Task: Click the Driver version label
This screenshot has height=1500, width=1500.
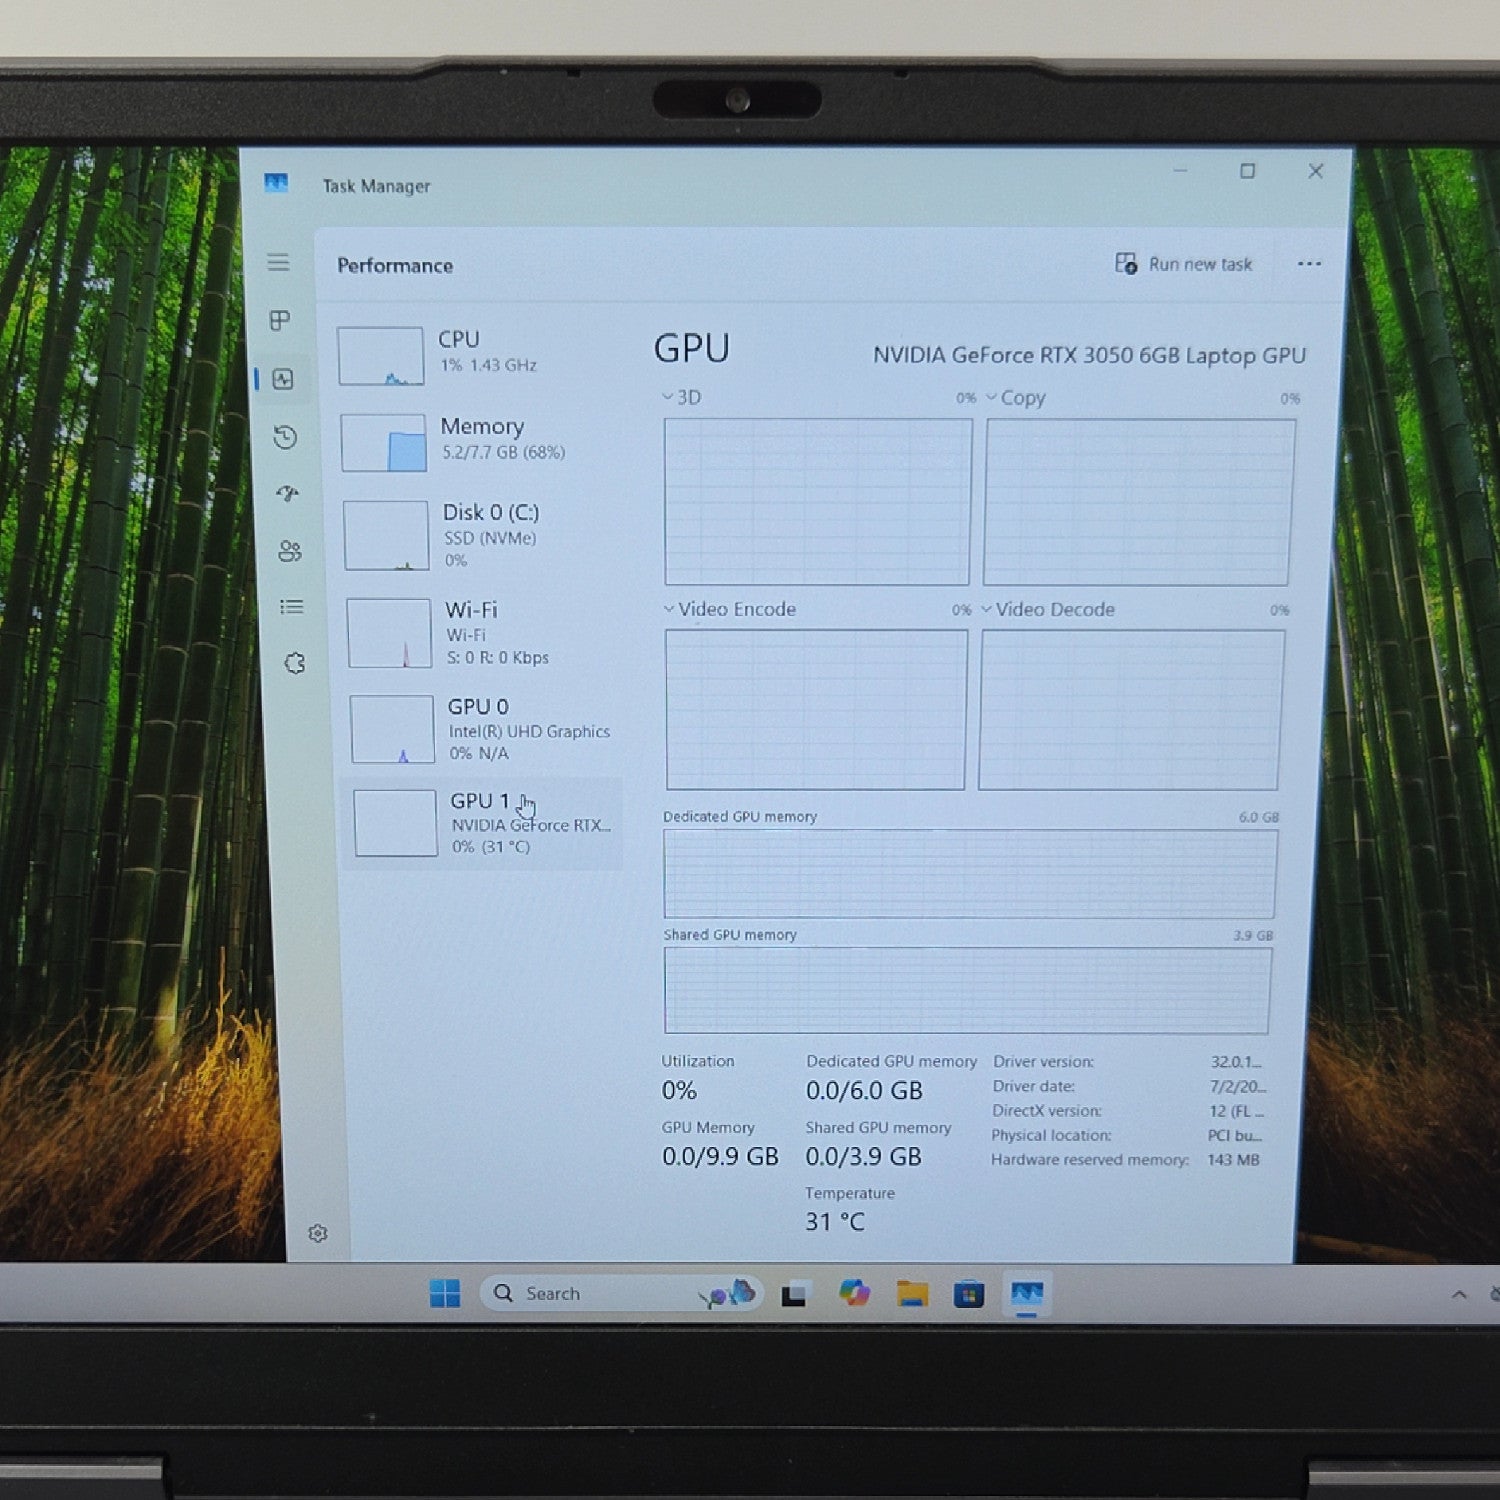Action: 1043,1062
